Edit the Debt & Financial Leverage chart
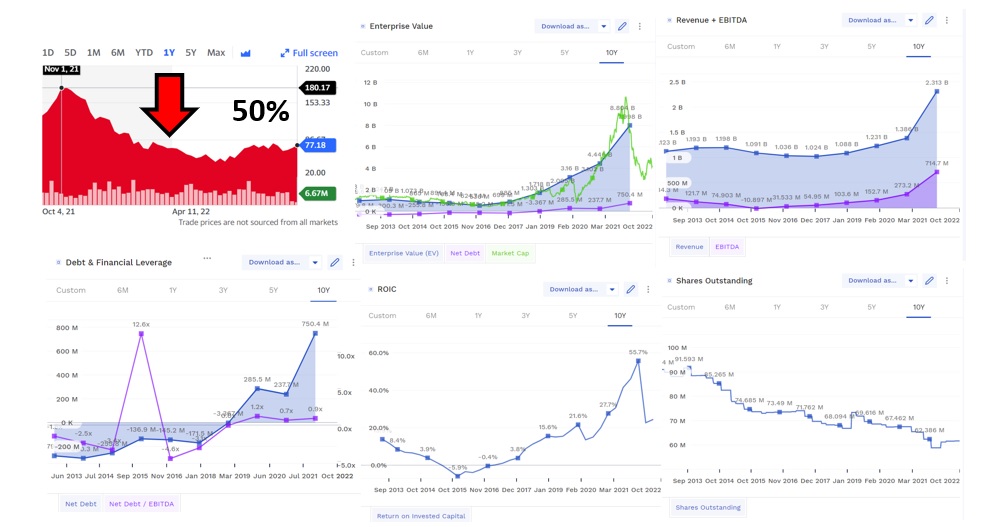The width and height of the screenshot is (982, 527). [334, 262]
